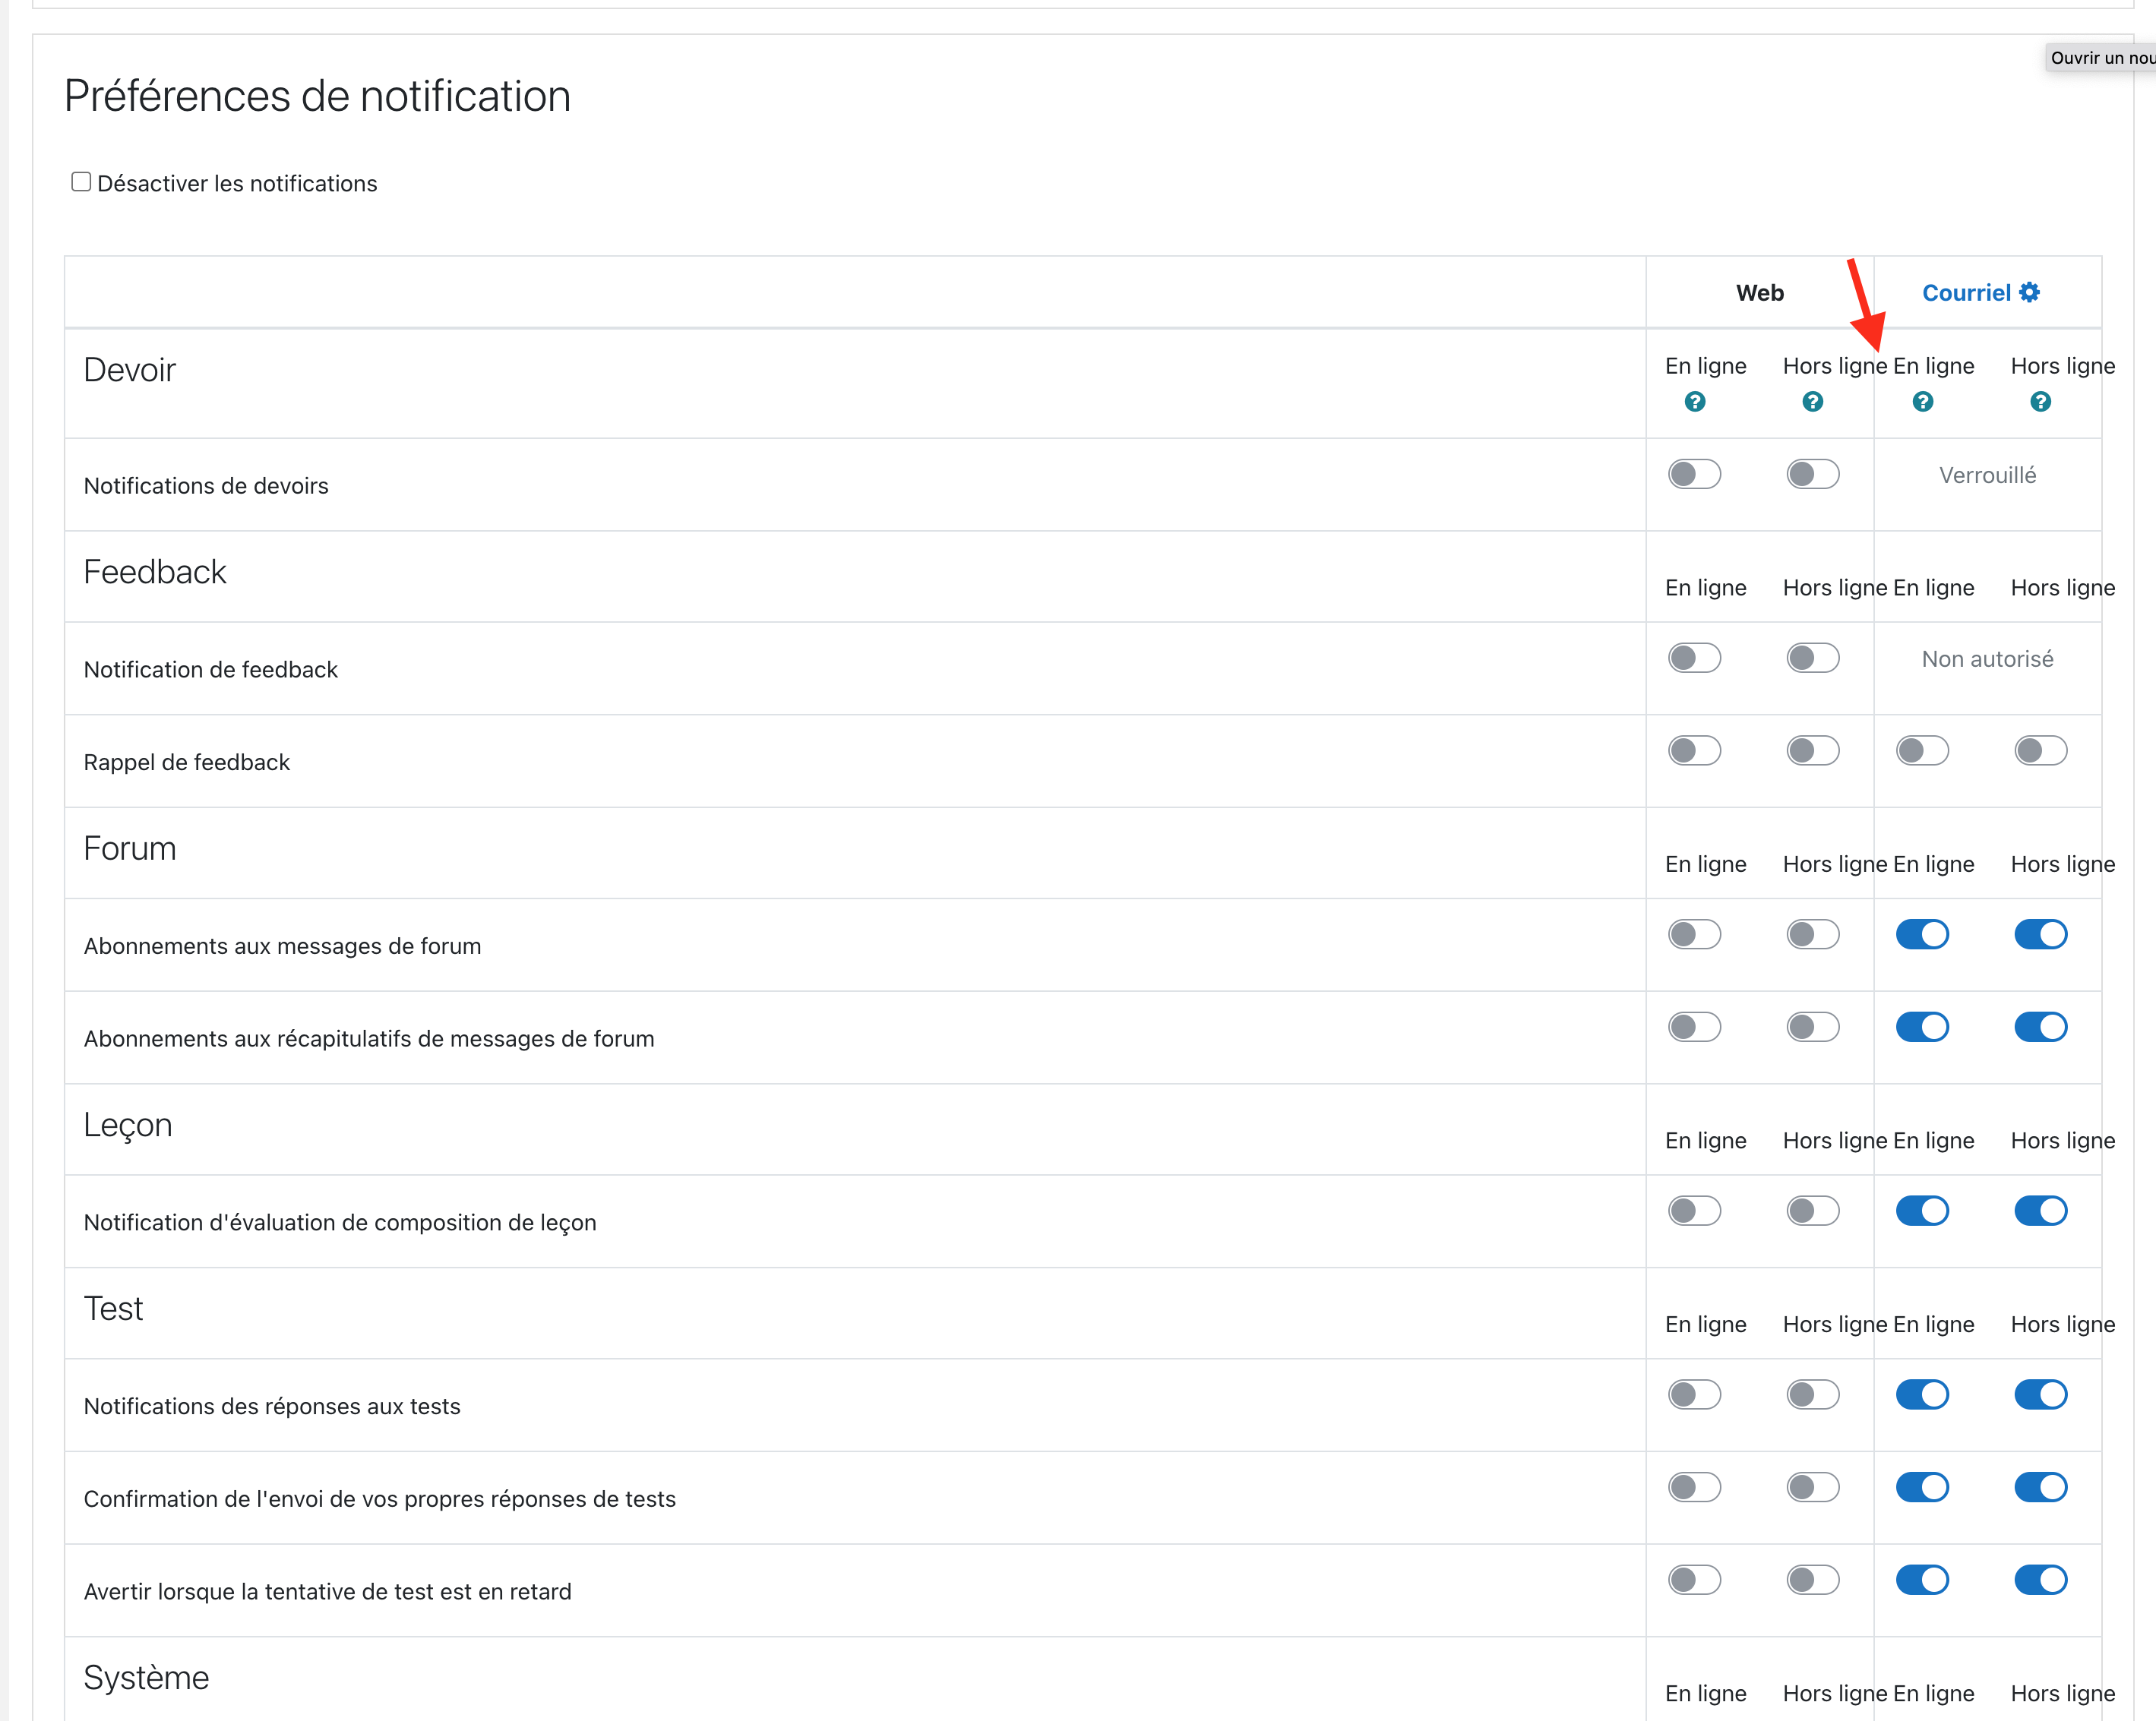
Task: Disable Courriel En ligne for Confirmation de l'envoi de réponses
Action: click(x=1923, y=1487)
